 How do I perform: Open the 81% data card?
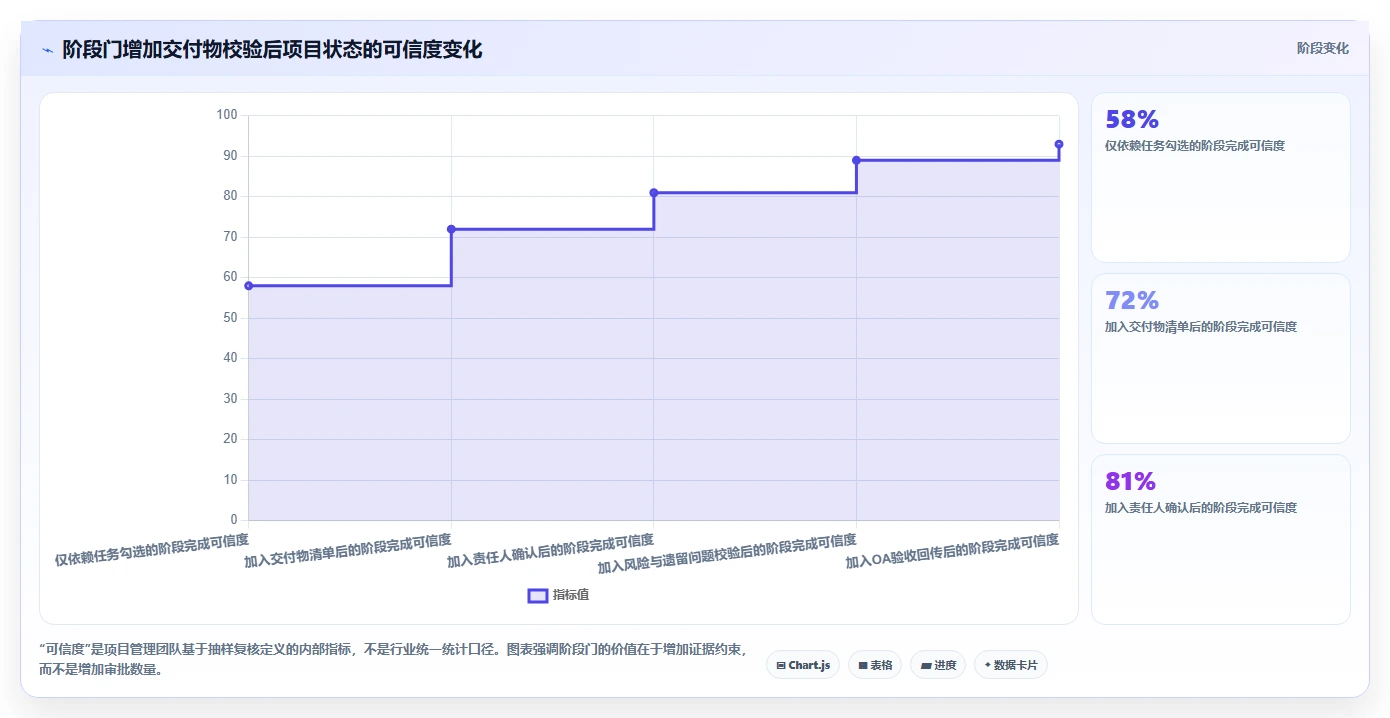coord(1220,539)
